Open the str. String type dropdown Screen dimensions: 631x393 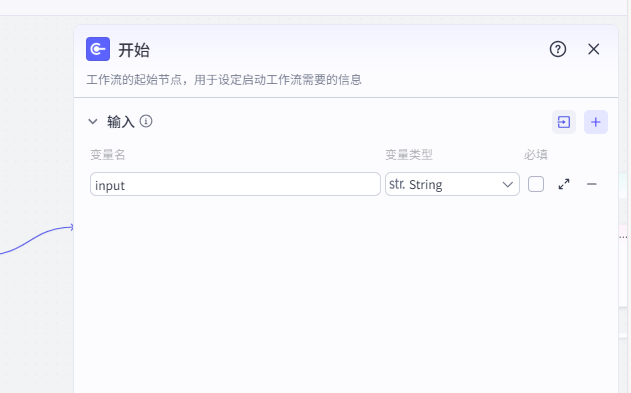[x=452, y=184]
